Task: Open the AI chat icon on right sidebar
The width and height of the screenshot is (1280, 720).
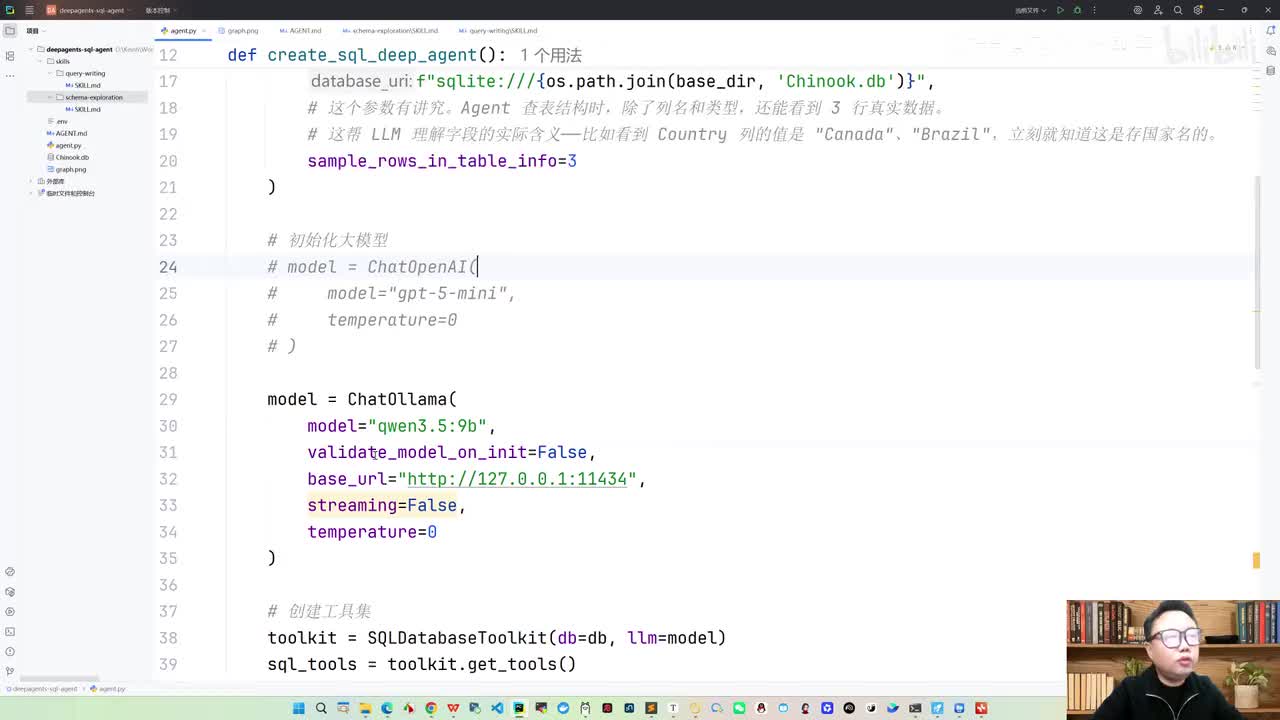Action: pos(1270,52)
